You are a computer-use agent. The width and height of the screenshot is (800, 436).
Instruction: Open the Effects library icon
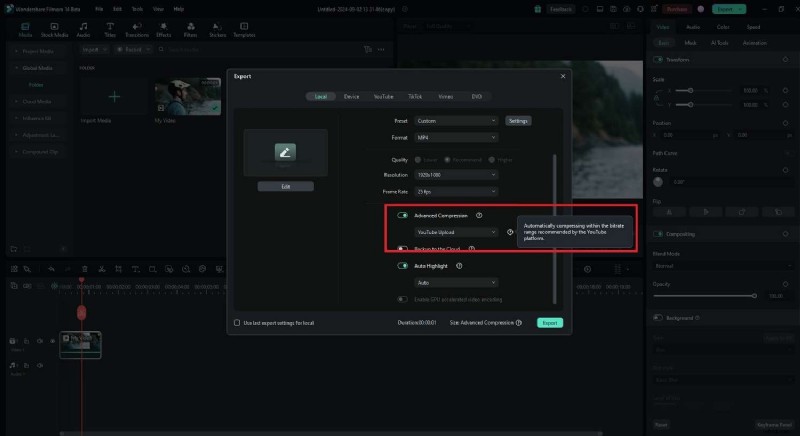[163, 30]
